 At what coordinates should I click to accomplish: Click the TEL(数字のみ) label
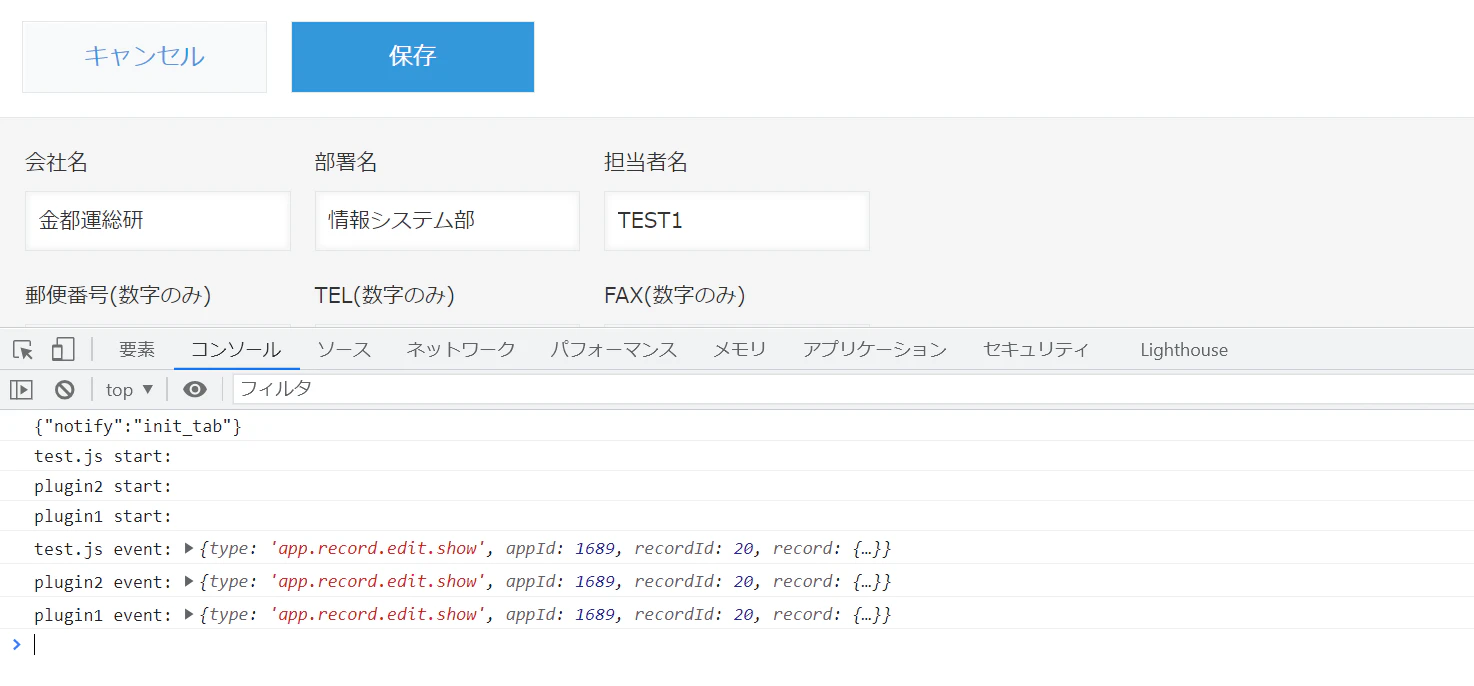click(x=385, y=295)
